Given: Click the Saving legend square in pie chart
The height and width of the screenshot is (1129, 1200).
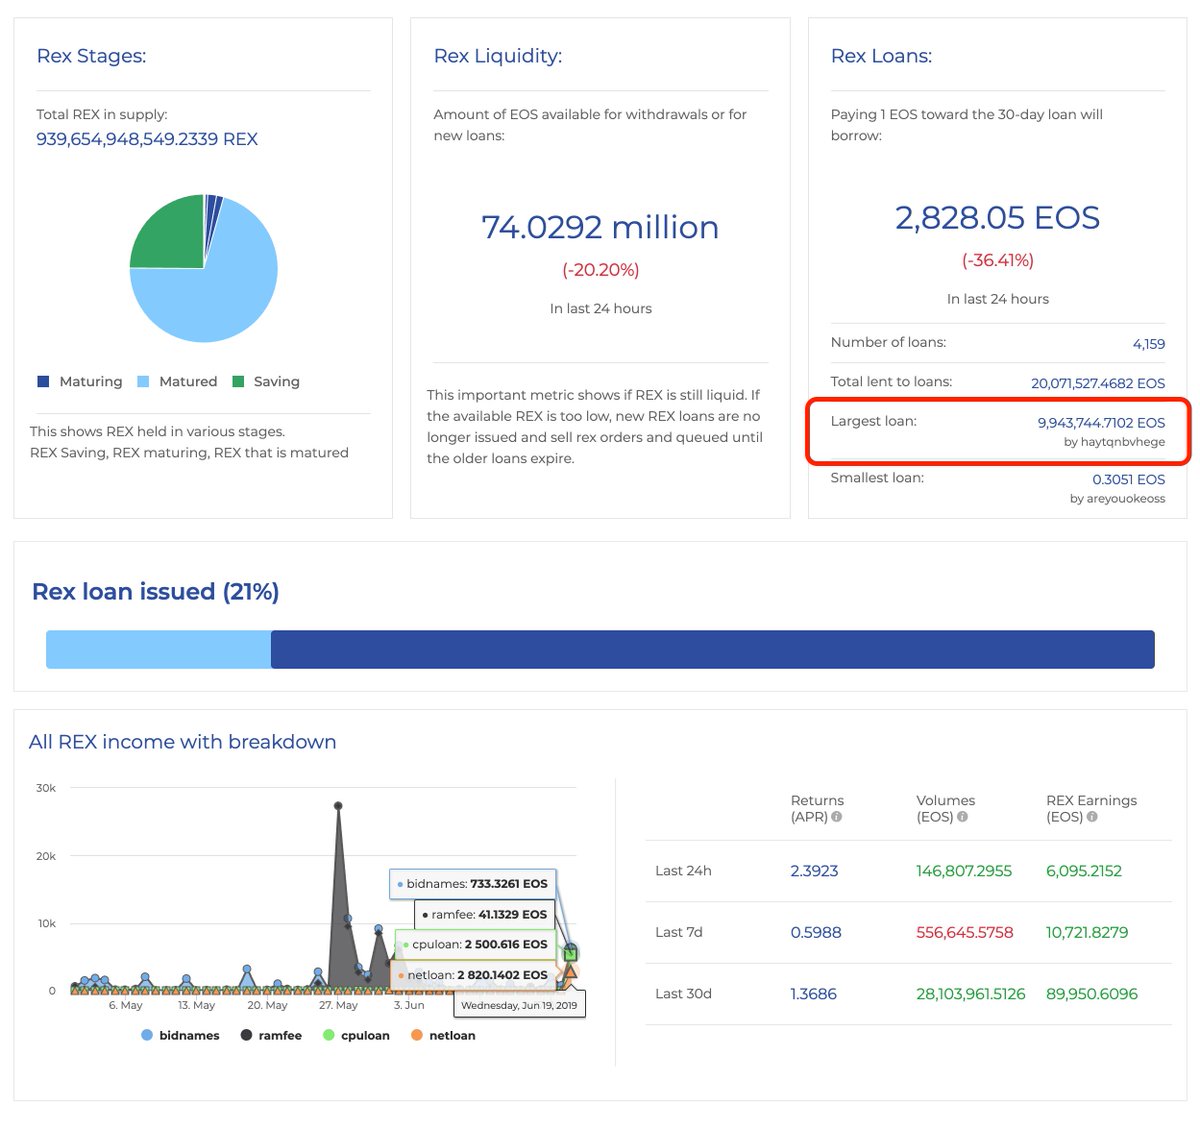Looking at the screenshot, I should click(238, 382).
